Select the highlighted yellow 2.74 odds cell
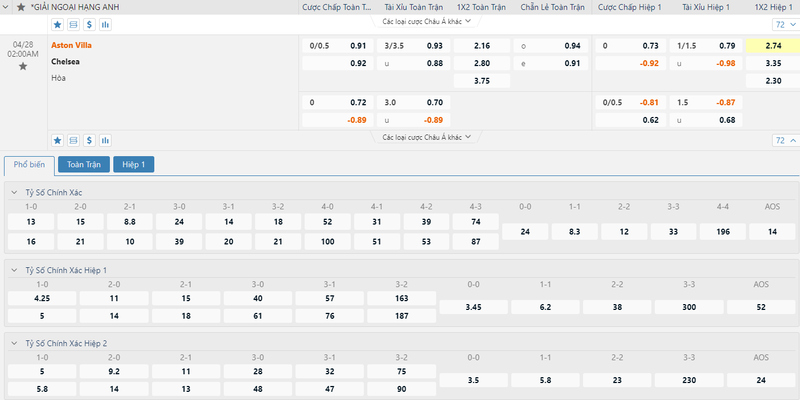The width and height of the screenshot is (800, 400). click(x=772, y=45)
